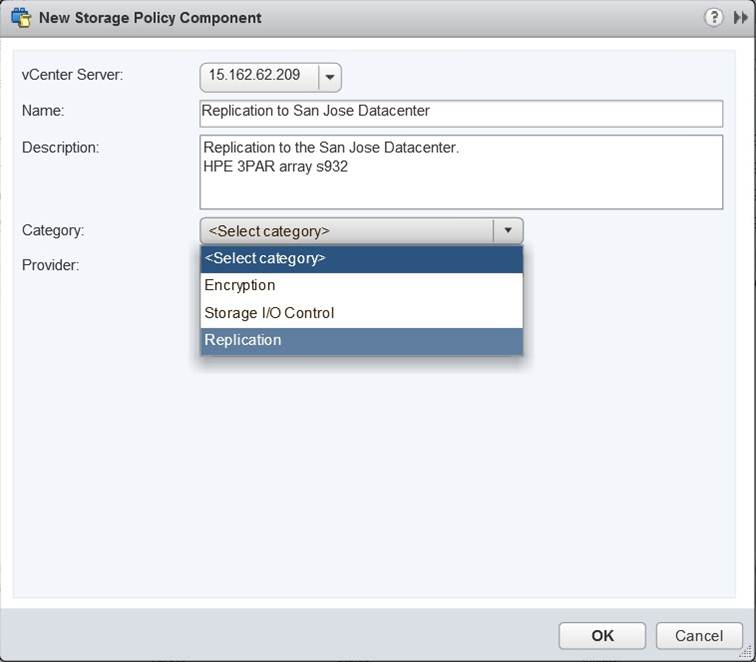756x662 pixels.
Task: Choose Replication in the category dropdown list
Action: click(361, 340)
